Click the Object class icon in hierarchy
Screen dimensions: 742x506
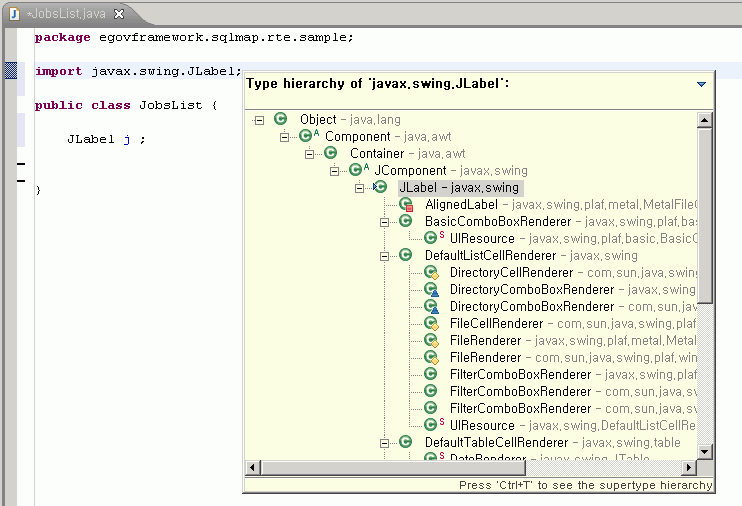coord(281,119)
